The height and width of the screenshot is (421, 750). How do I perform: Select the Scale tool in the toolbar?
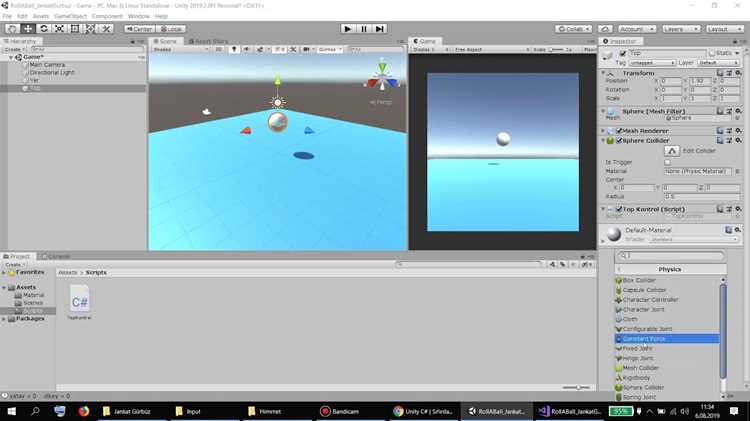coord(59,29)
